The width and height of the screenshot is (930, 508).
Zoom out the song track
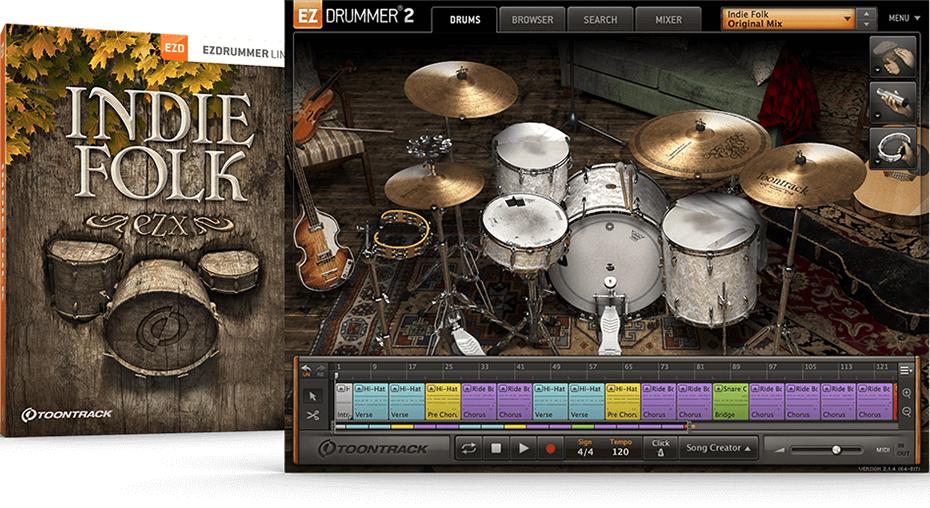[x=906, y=411]
